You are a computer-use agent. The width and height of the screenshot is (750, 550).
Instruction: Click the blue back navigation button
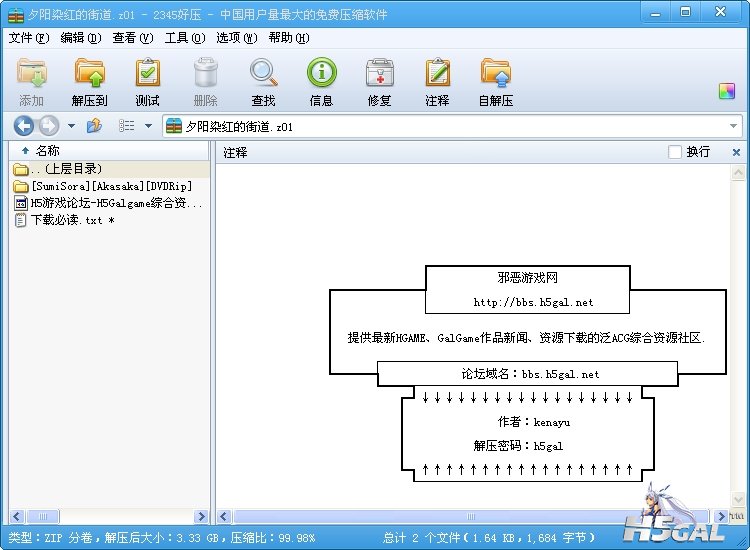point(24,126)
